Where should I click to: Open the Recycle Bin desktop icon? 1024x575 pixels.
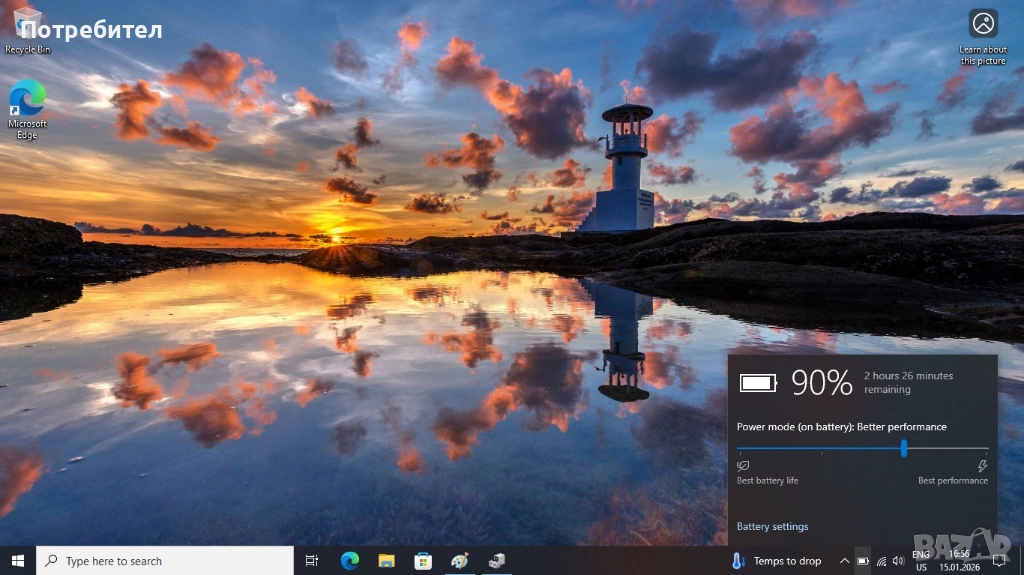[27, 28]
